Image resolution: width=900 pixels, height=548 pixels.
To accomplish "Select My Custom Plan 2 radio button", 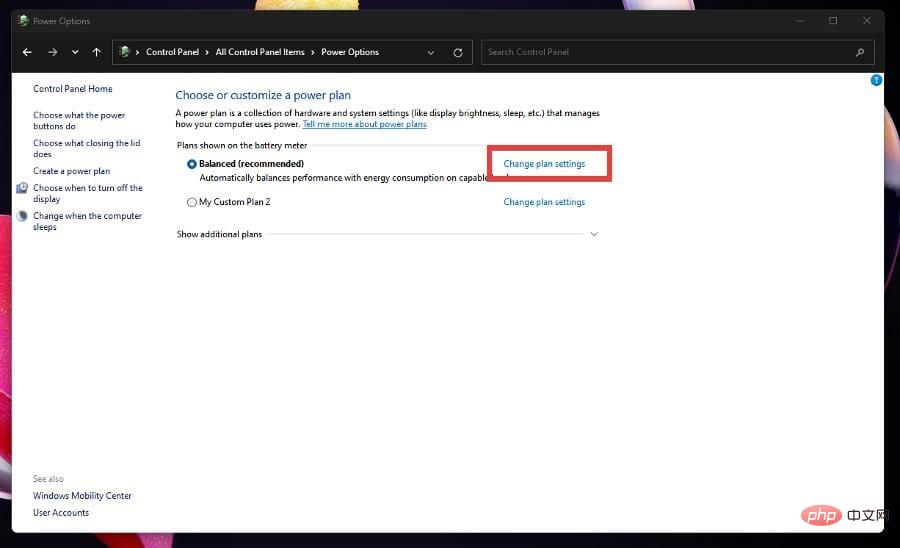I will pyautogui.click(x=192, y=202).
